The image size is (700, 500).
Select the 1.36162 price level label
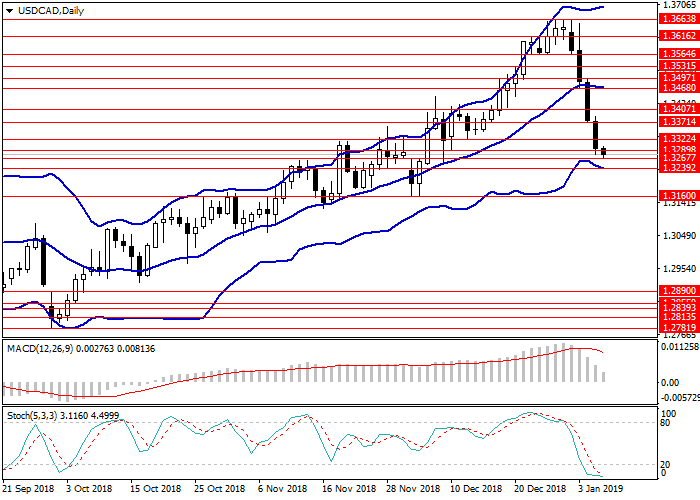[679, 36]
